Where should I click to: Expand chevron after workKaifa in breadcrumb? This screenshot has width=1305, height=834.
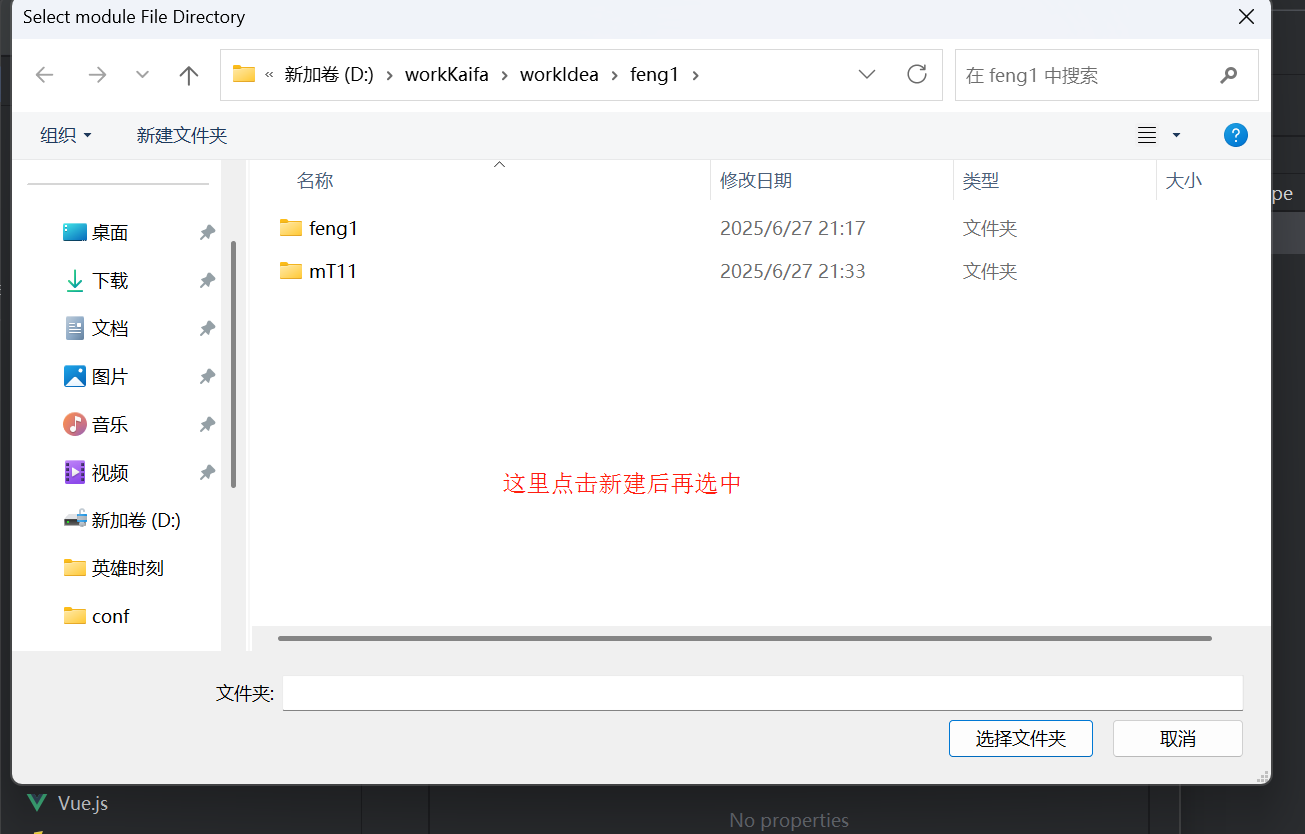coord(505,75)
